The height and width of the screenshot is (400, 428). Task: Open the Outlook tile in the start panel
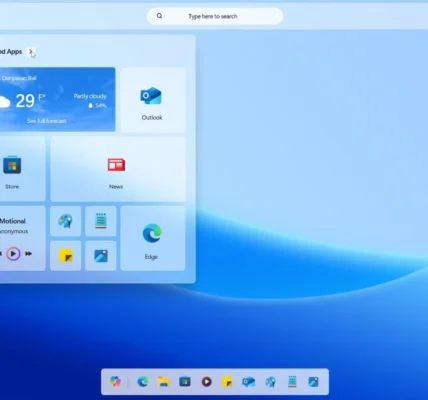(x=153, y=100)
